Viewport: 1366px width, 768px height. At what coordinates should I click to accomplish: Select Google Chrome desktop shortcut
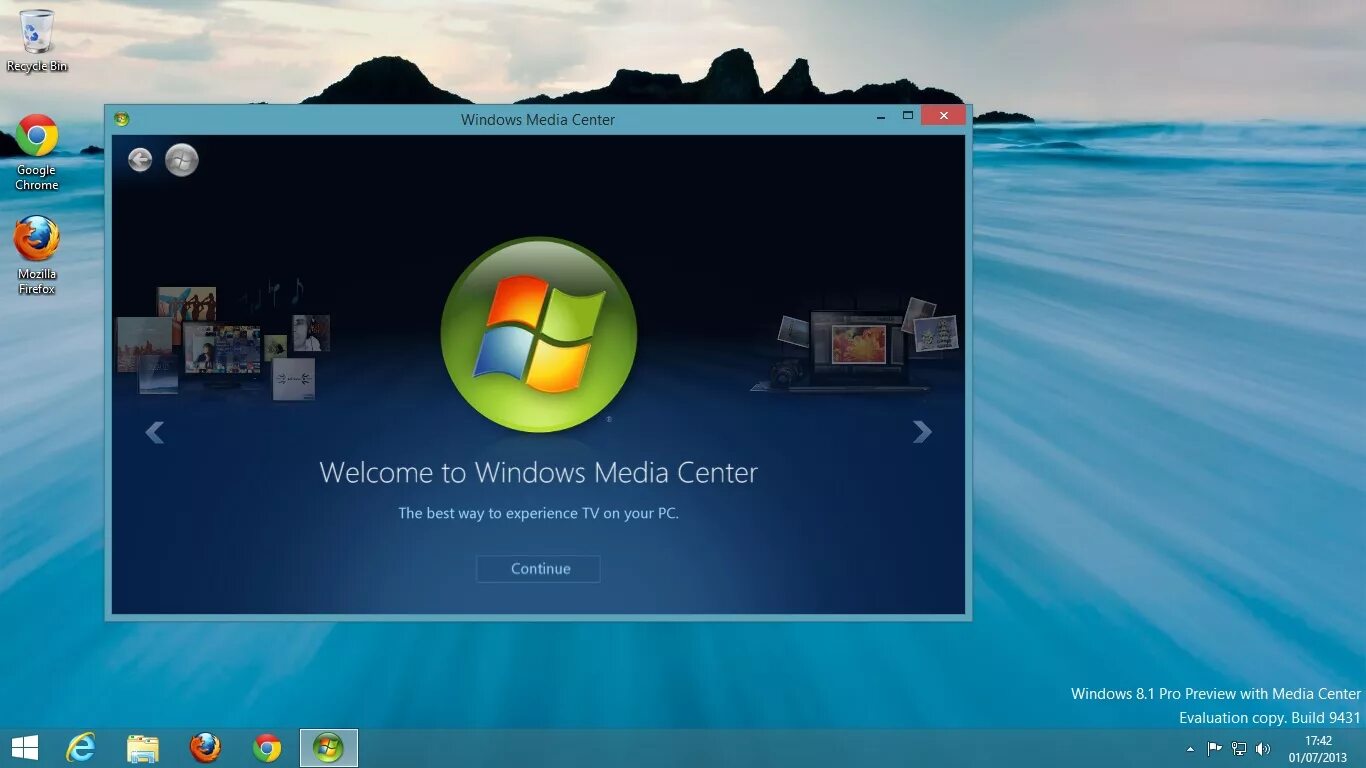coord(37,152)
